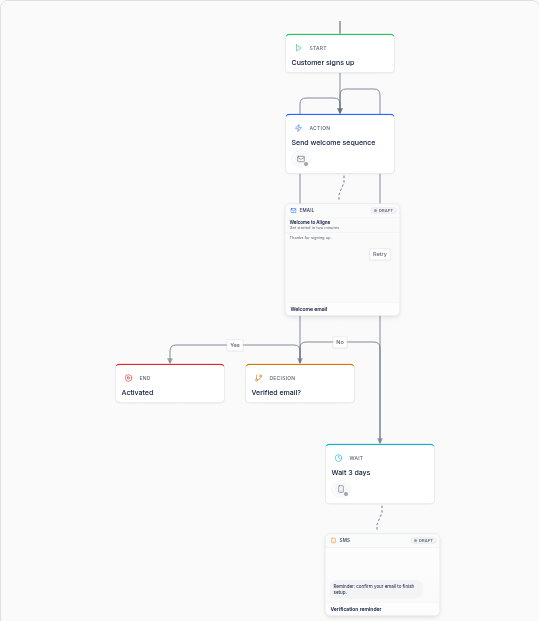Click the 'Verification reminder' card footer label
The image size is (539, 621).
coord(356,609)
